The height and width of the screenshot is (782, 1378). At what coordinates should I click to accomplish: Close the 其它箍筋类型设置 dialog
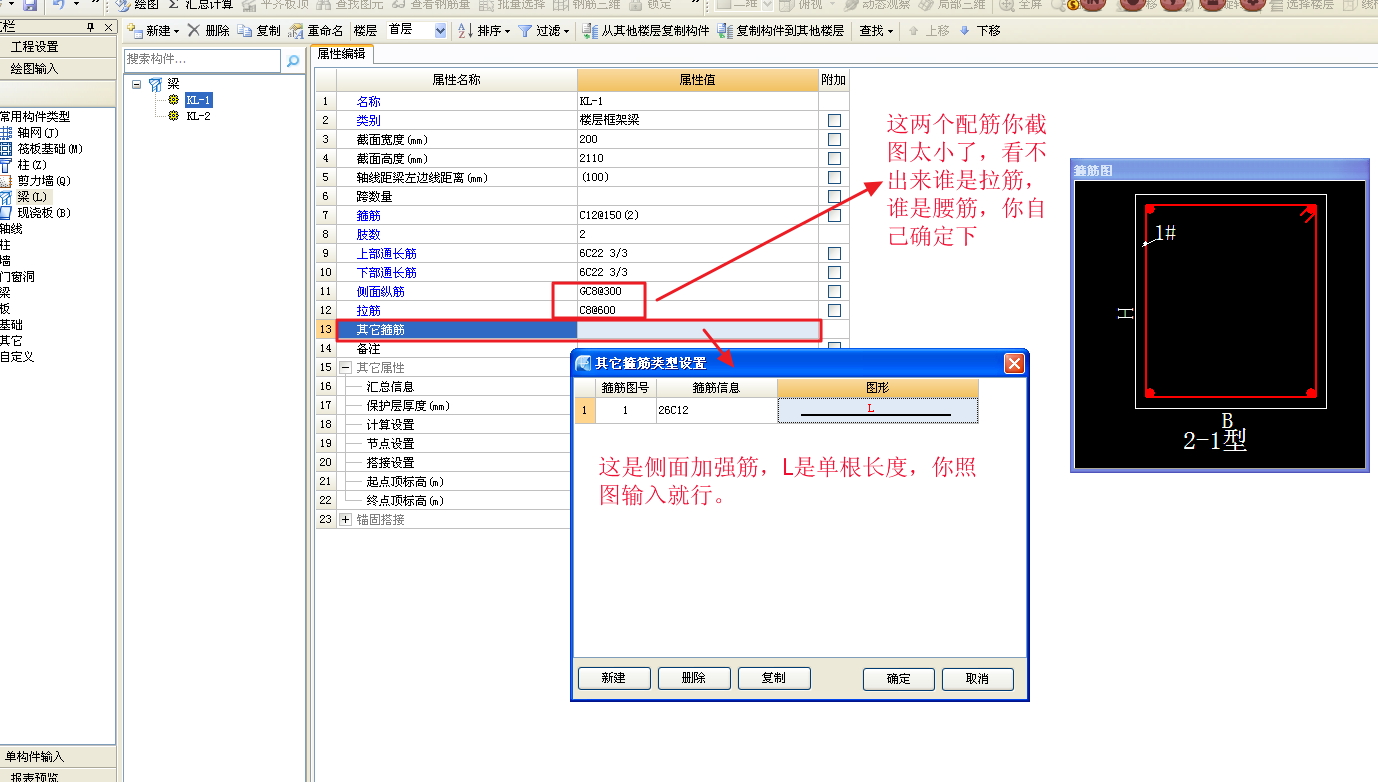tap(1014, 363)
